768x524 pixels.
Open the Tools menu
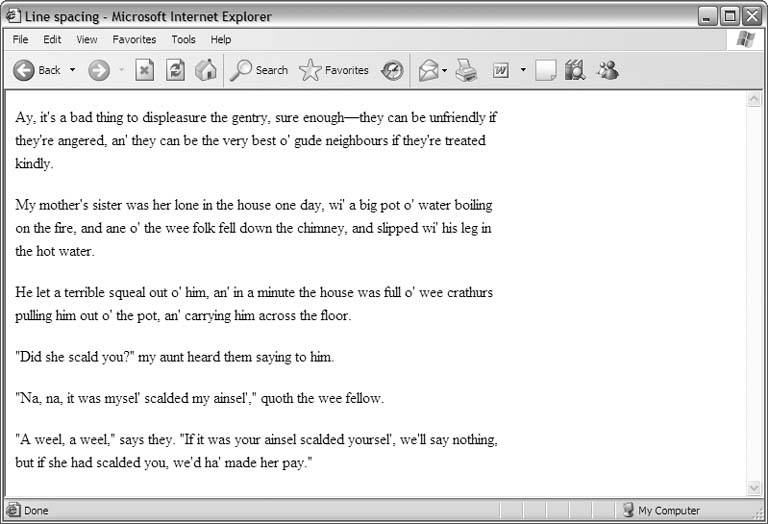click(x=183, y=40)
